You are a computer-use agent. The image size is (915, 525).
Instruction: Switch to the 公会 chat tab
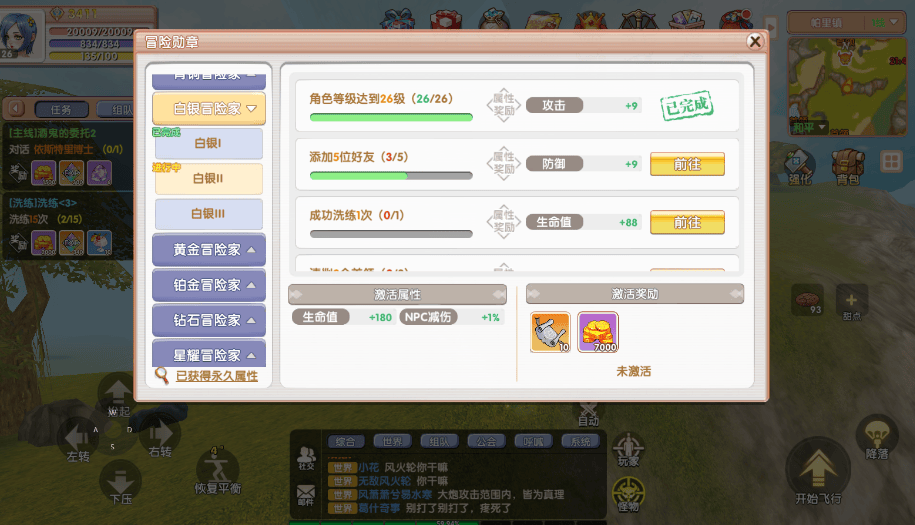click(486, 442)
